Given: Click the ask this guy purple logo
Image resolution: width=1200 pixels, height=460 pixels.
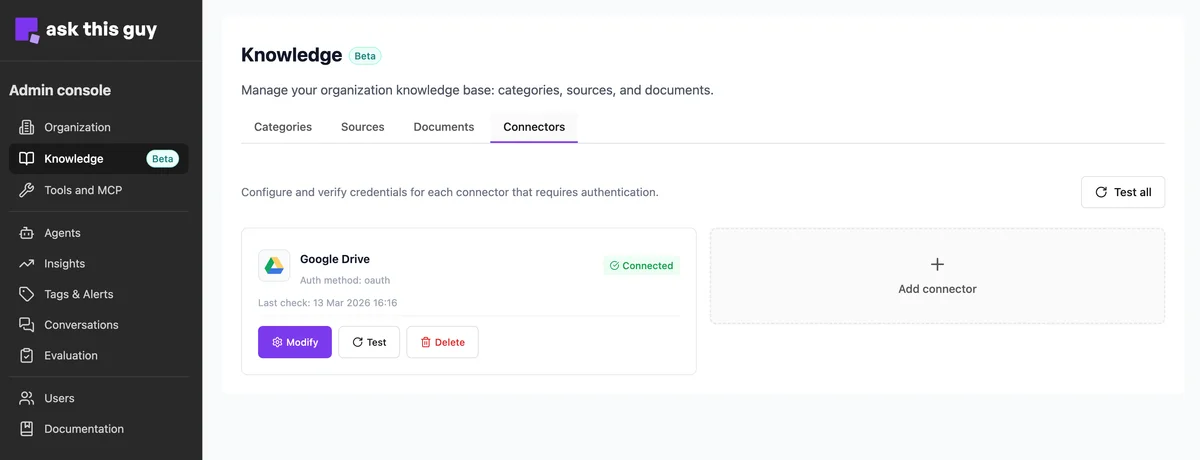Looking at the screenshot, I should click(27, 30).
